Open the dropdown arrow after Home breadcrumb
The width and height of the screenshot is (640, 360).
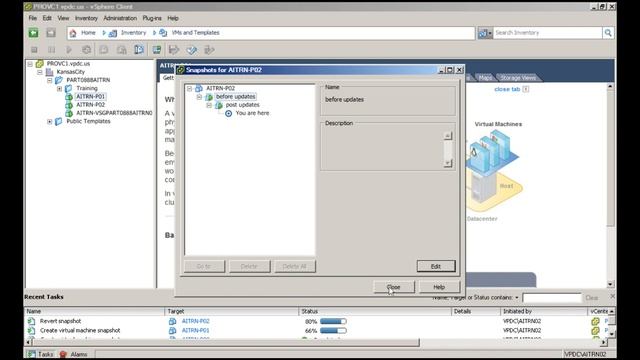coord(104,33)
